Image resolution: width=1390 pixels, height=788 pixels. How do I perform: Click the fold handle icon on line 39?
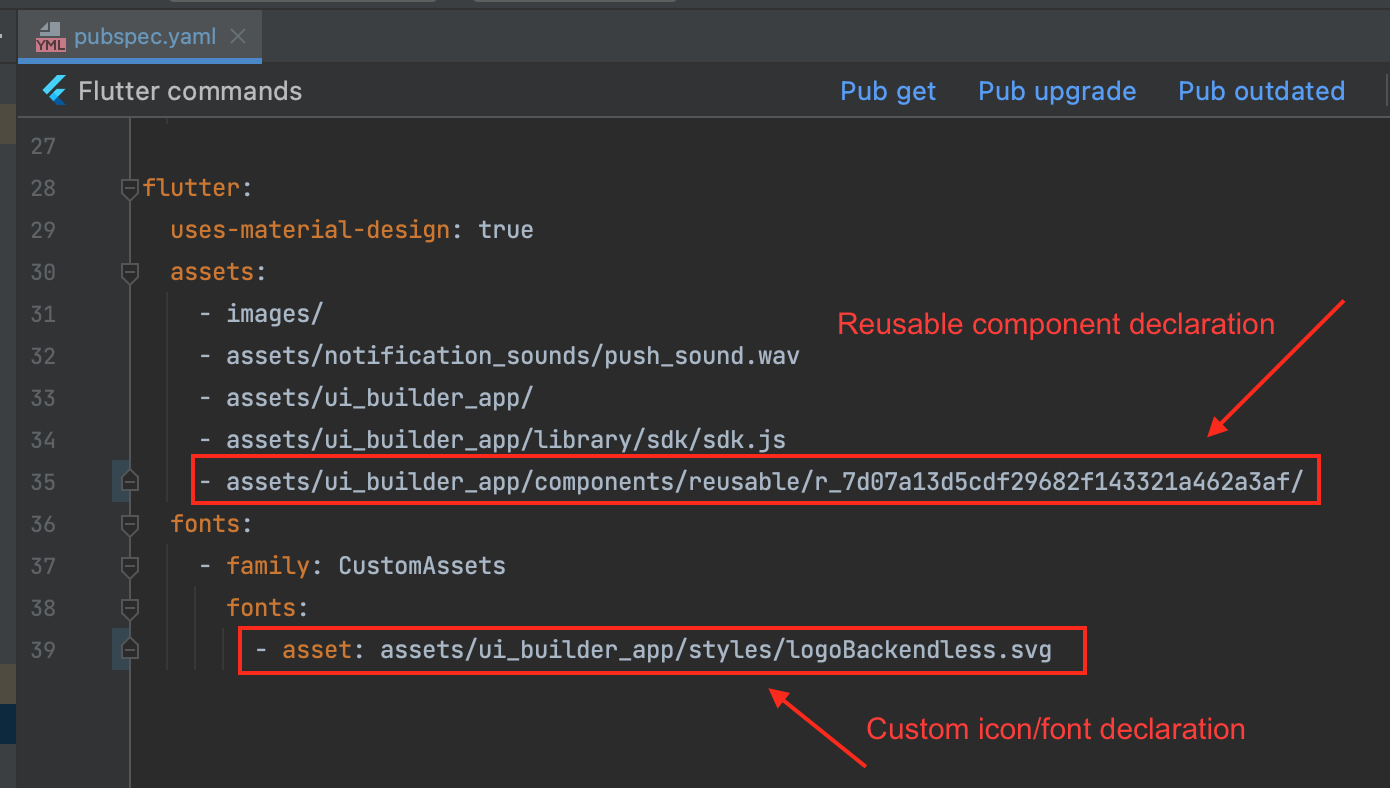click(129, 650)
